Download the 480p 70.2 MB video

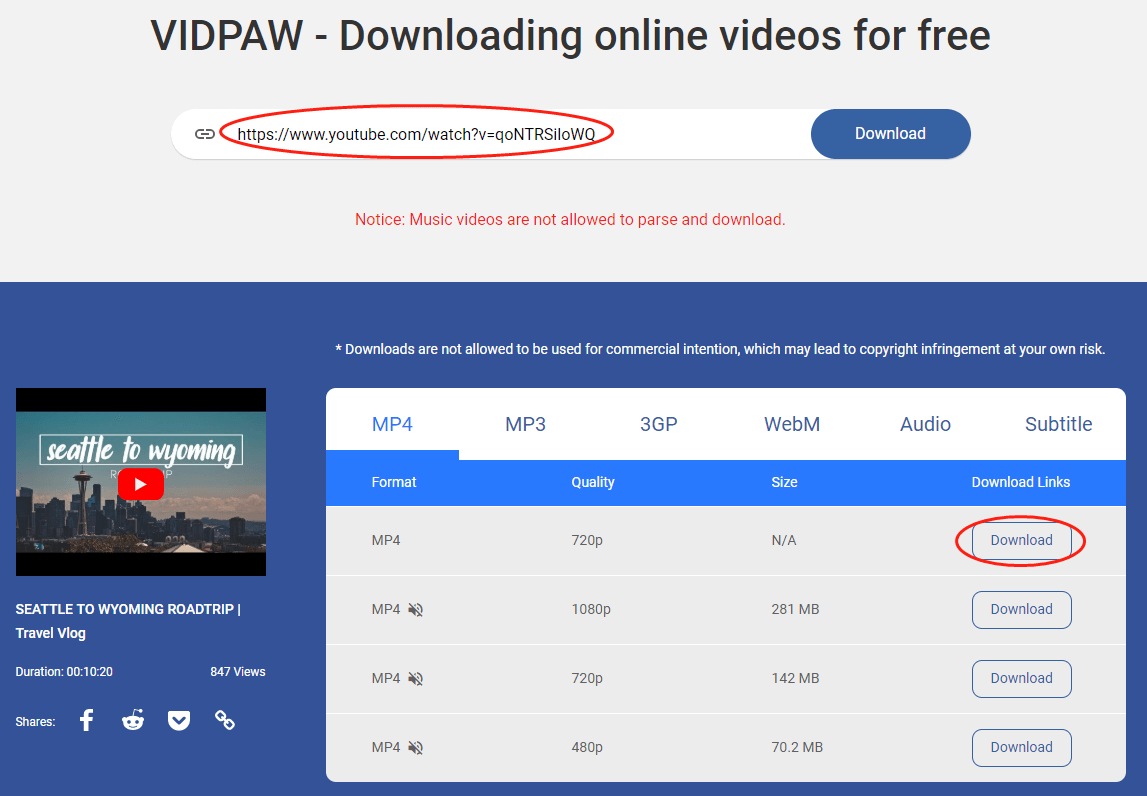click(x=1021, y=747)
